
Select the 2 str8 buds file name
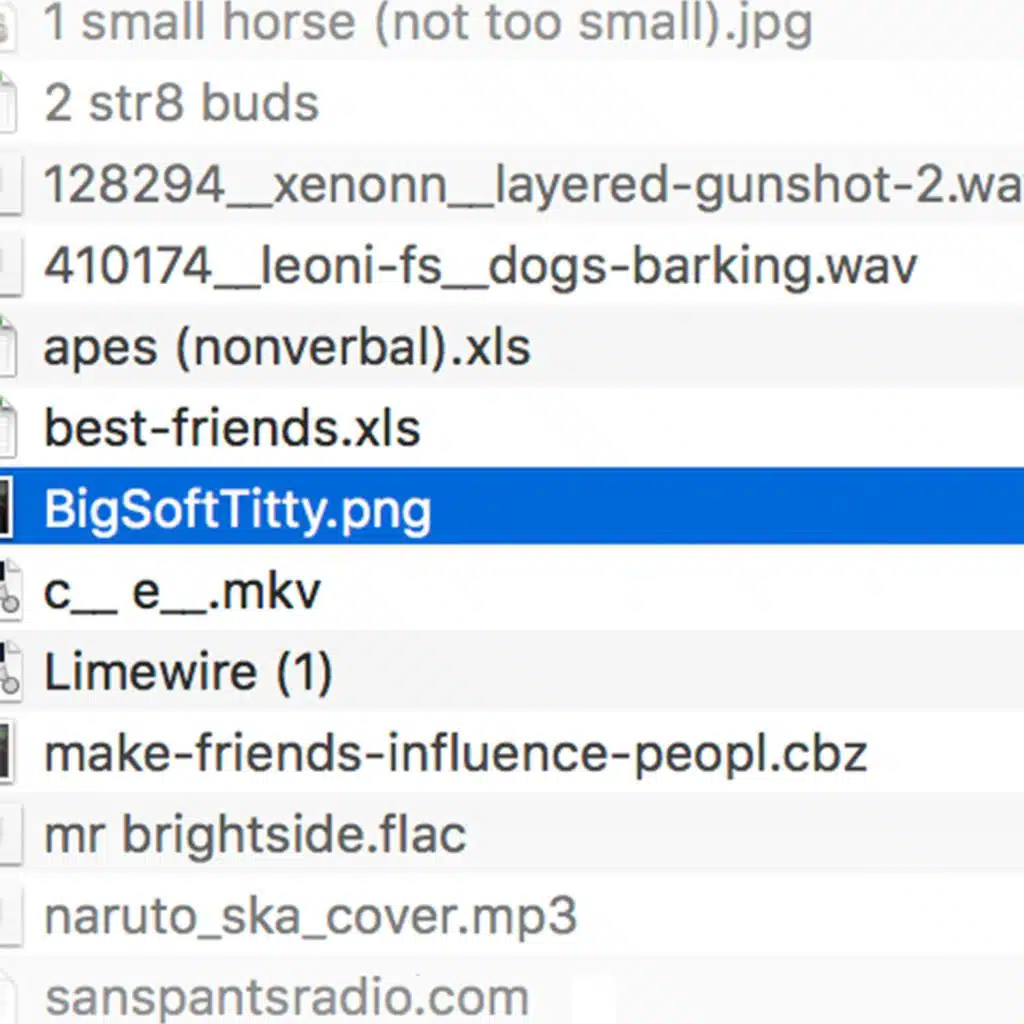[x=181, y=103]
